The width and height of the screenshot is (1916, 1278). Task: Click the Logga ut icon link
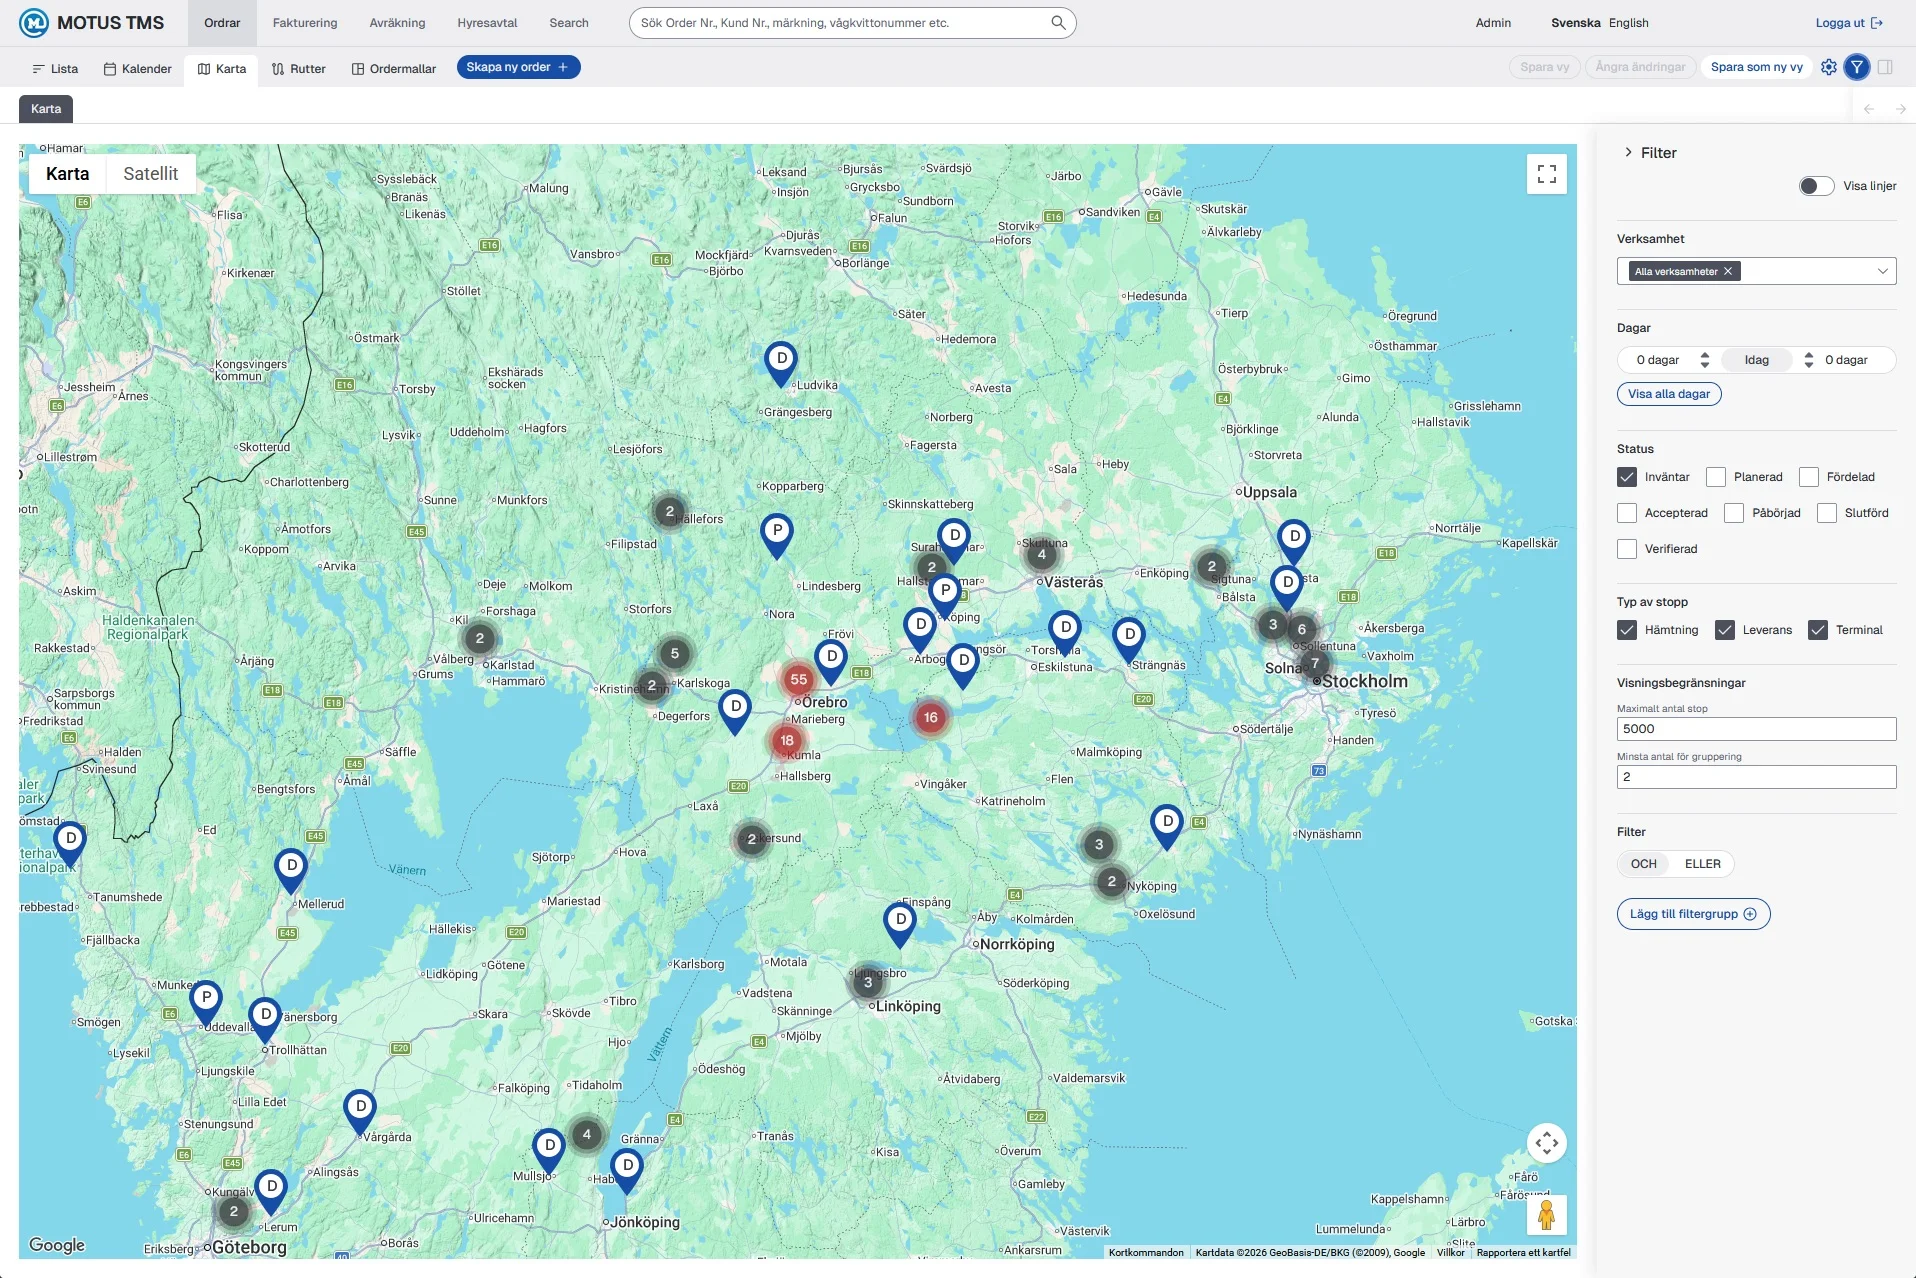click(x=1849, y=23)
